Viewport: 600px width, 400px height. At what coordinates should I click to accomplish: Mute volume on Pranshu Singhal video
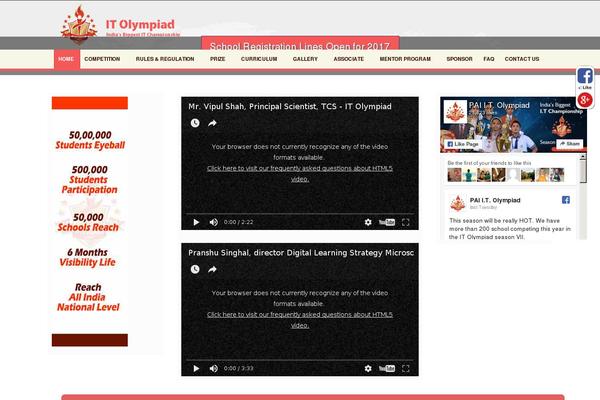click(214, 368)
